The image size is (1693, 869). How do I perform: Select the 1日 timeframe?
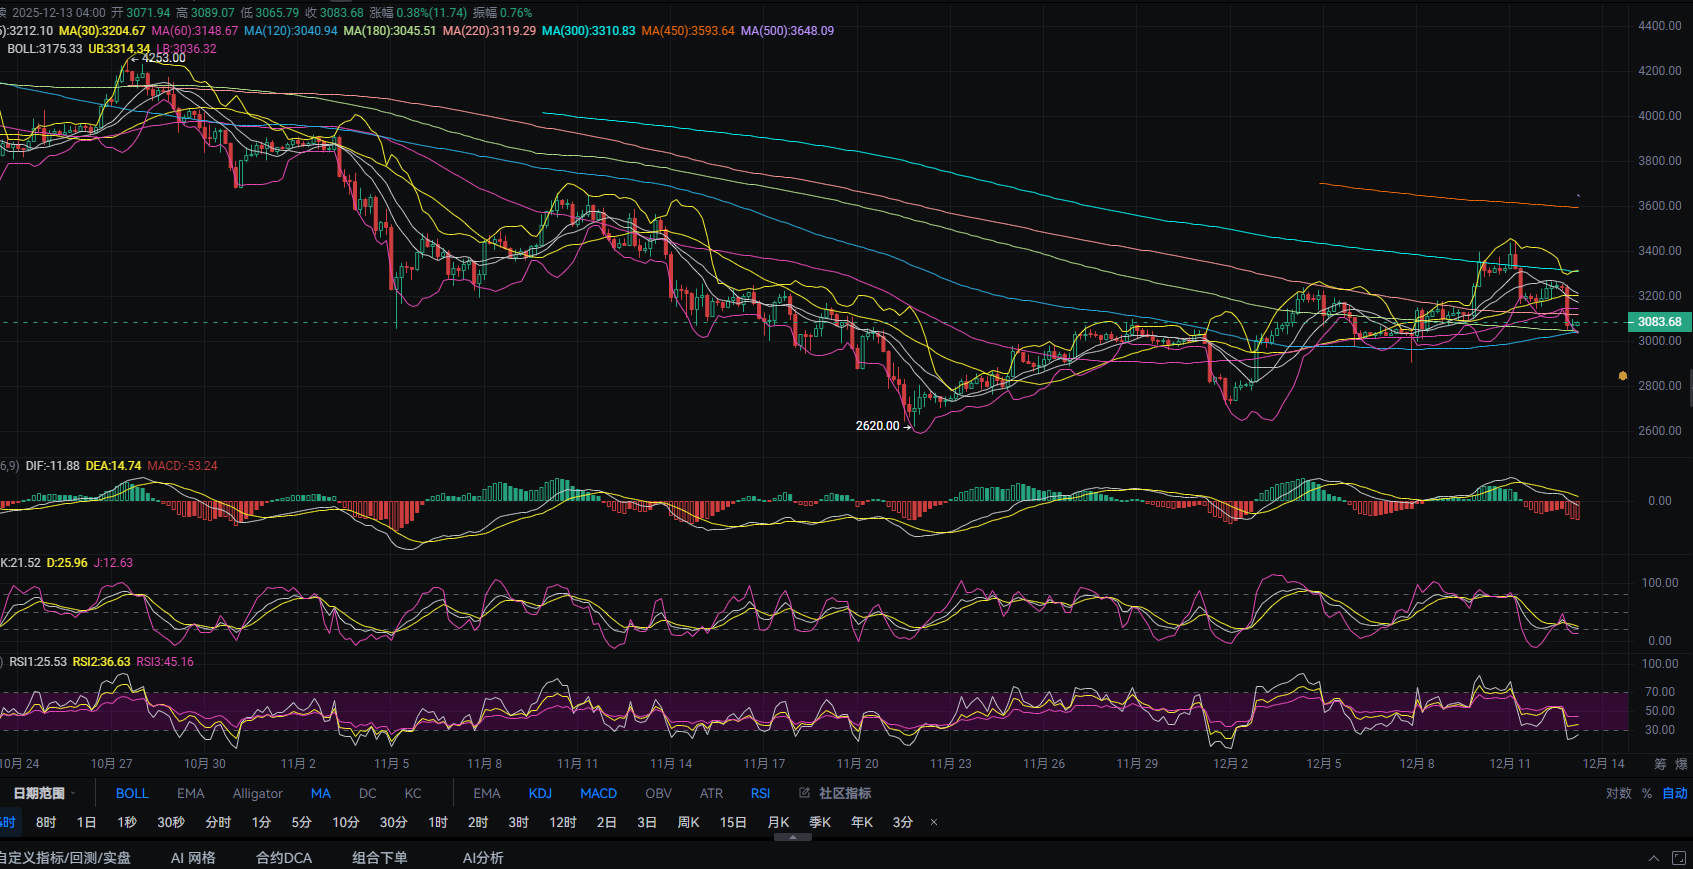(87, 822)
